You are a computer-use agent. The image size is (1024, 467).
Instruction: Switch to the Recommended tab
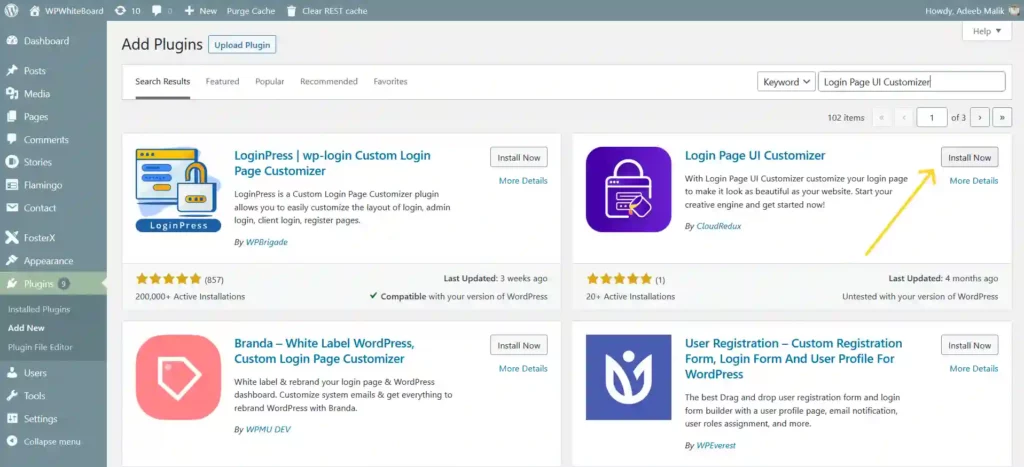329,82
